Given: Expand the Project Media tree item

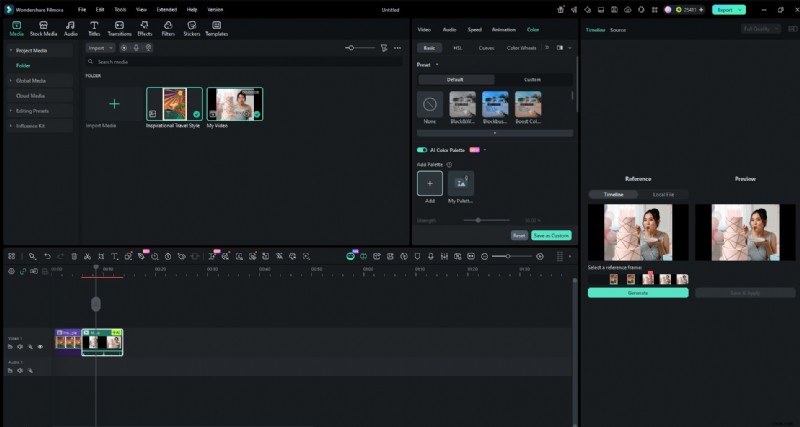Looking at the screenshot, I should [11, 51].
